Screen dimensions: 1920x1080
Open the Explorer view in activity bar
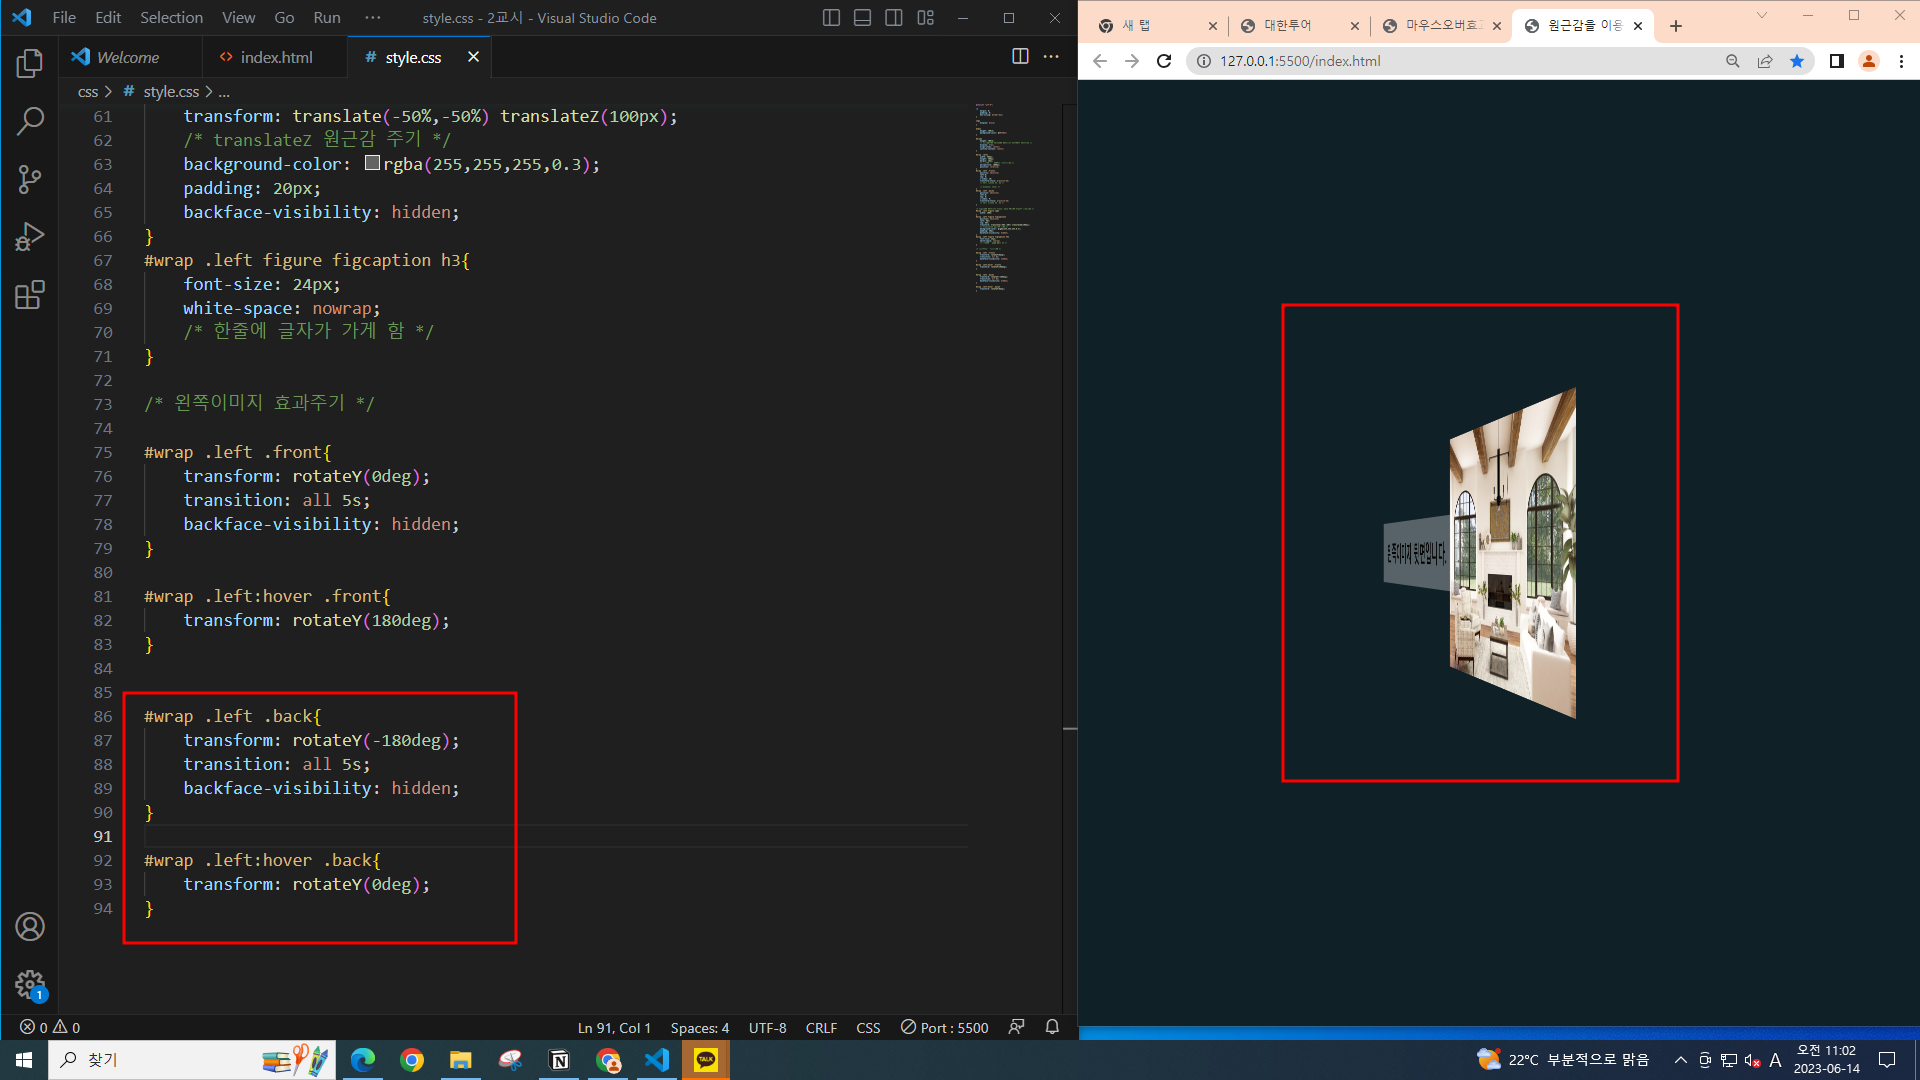(x=30, y=64)
